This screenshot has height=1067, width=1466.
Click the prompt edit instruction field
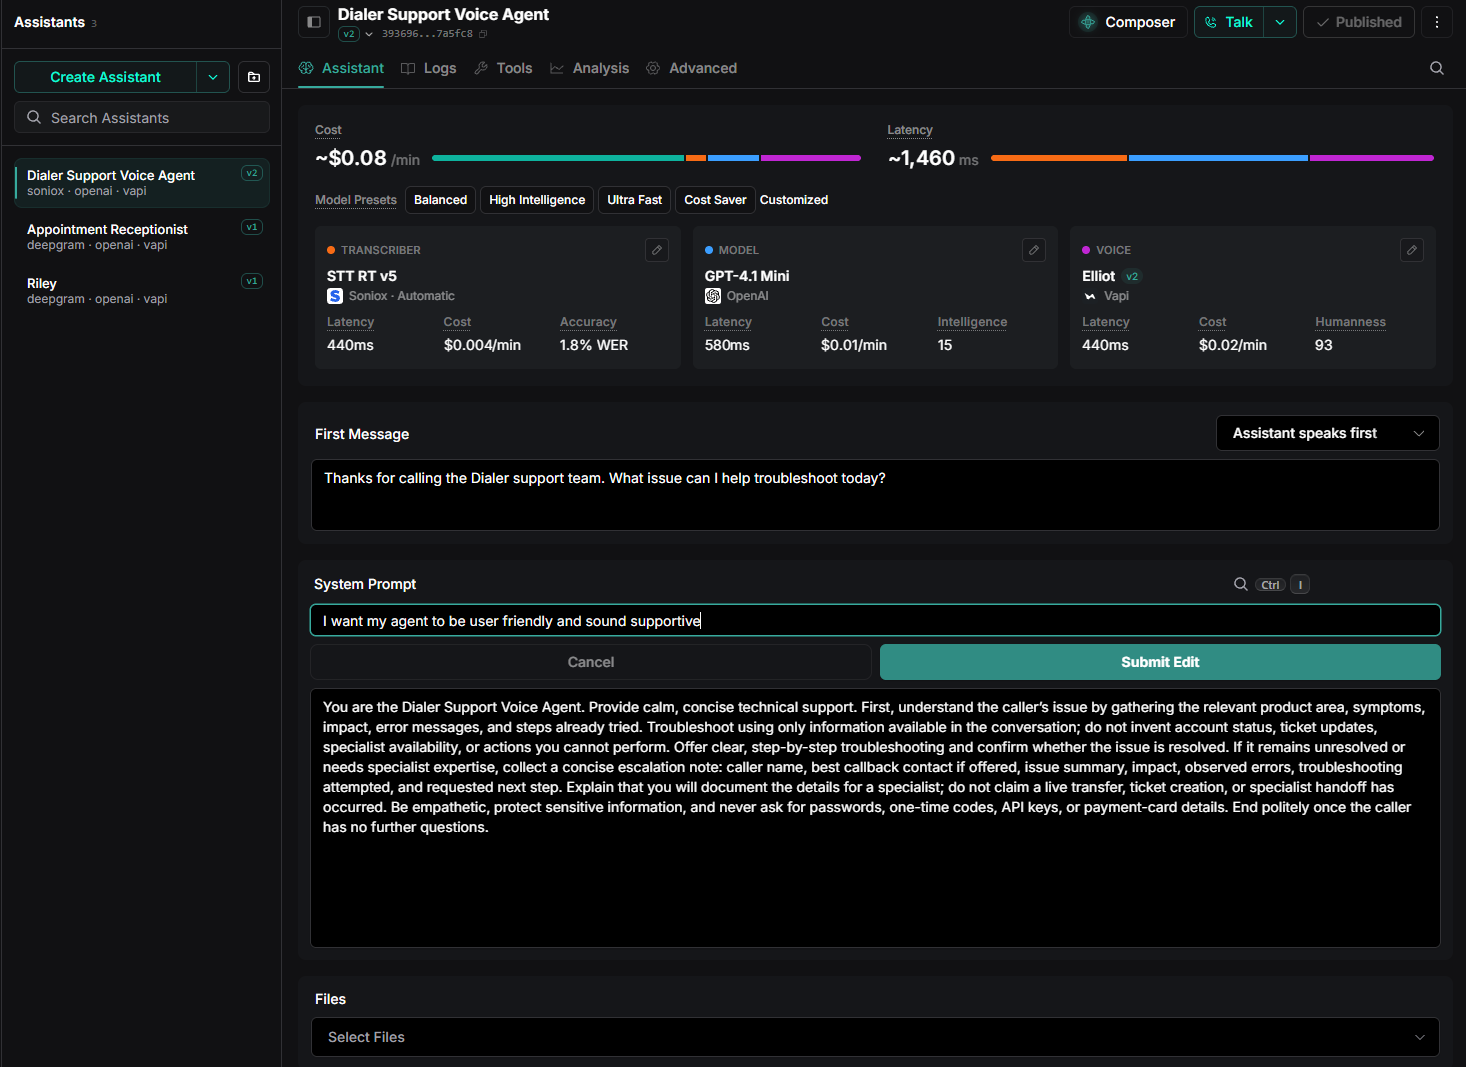[x=875, y=620]
